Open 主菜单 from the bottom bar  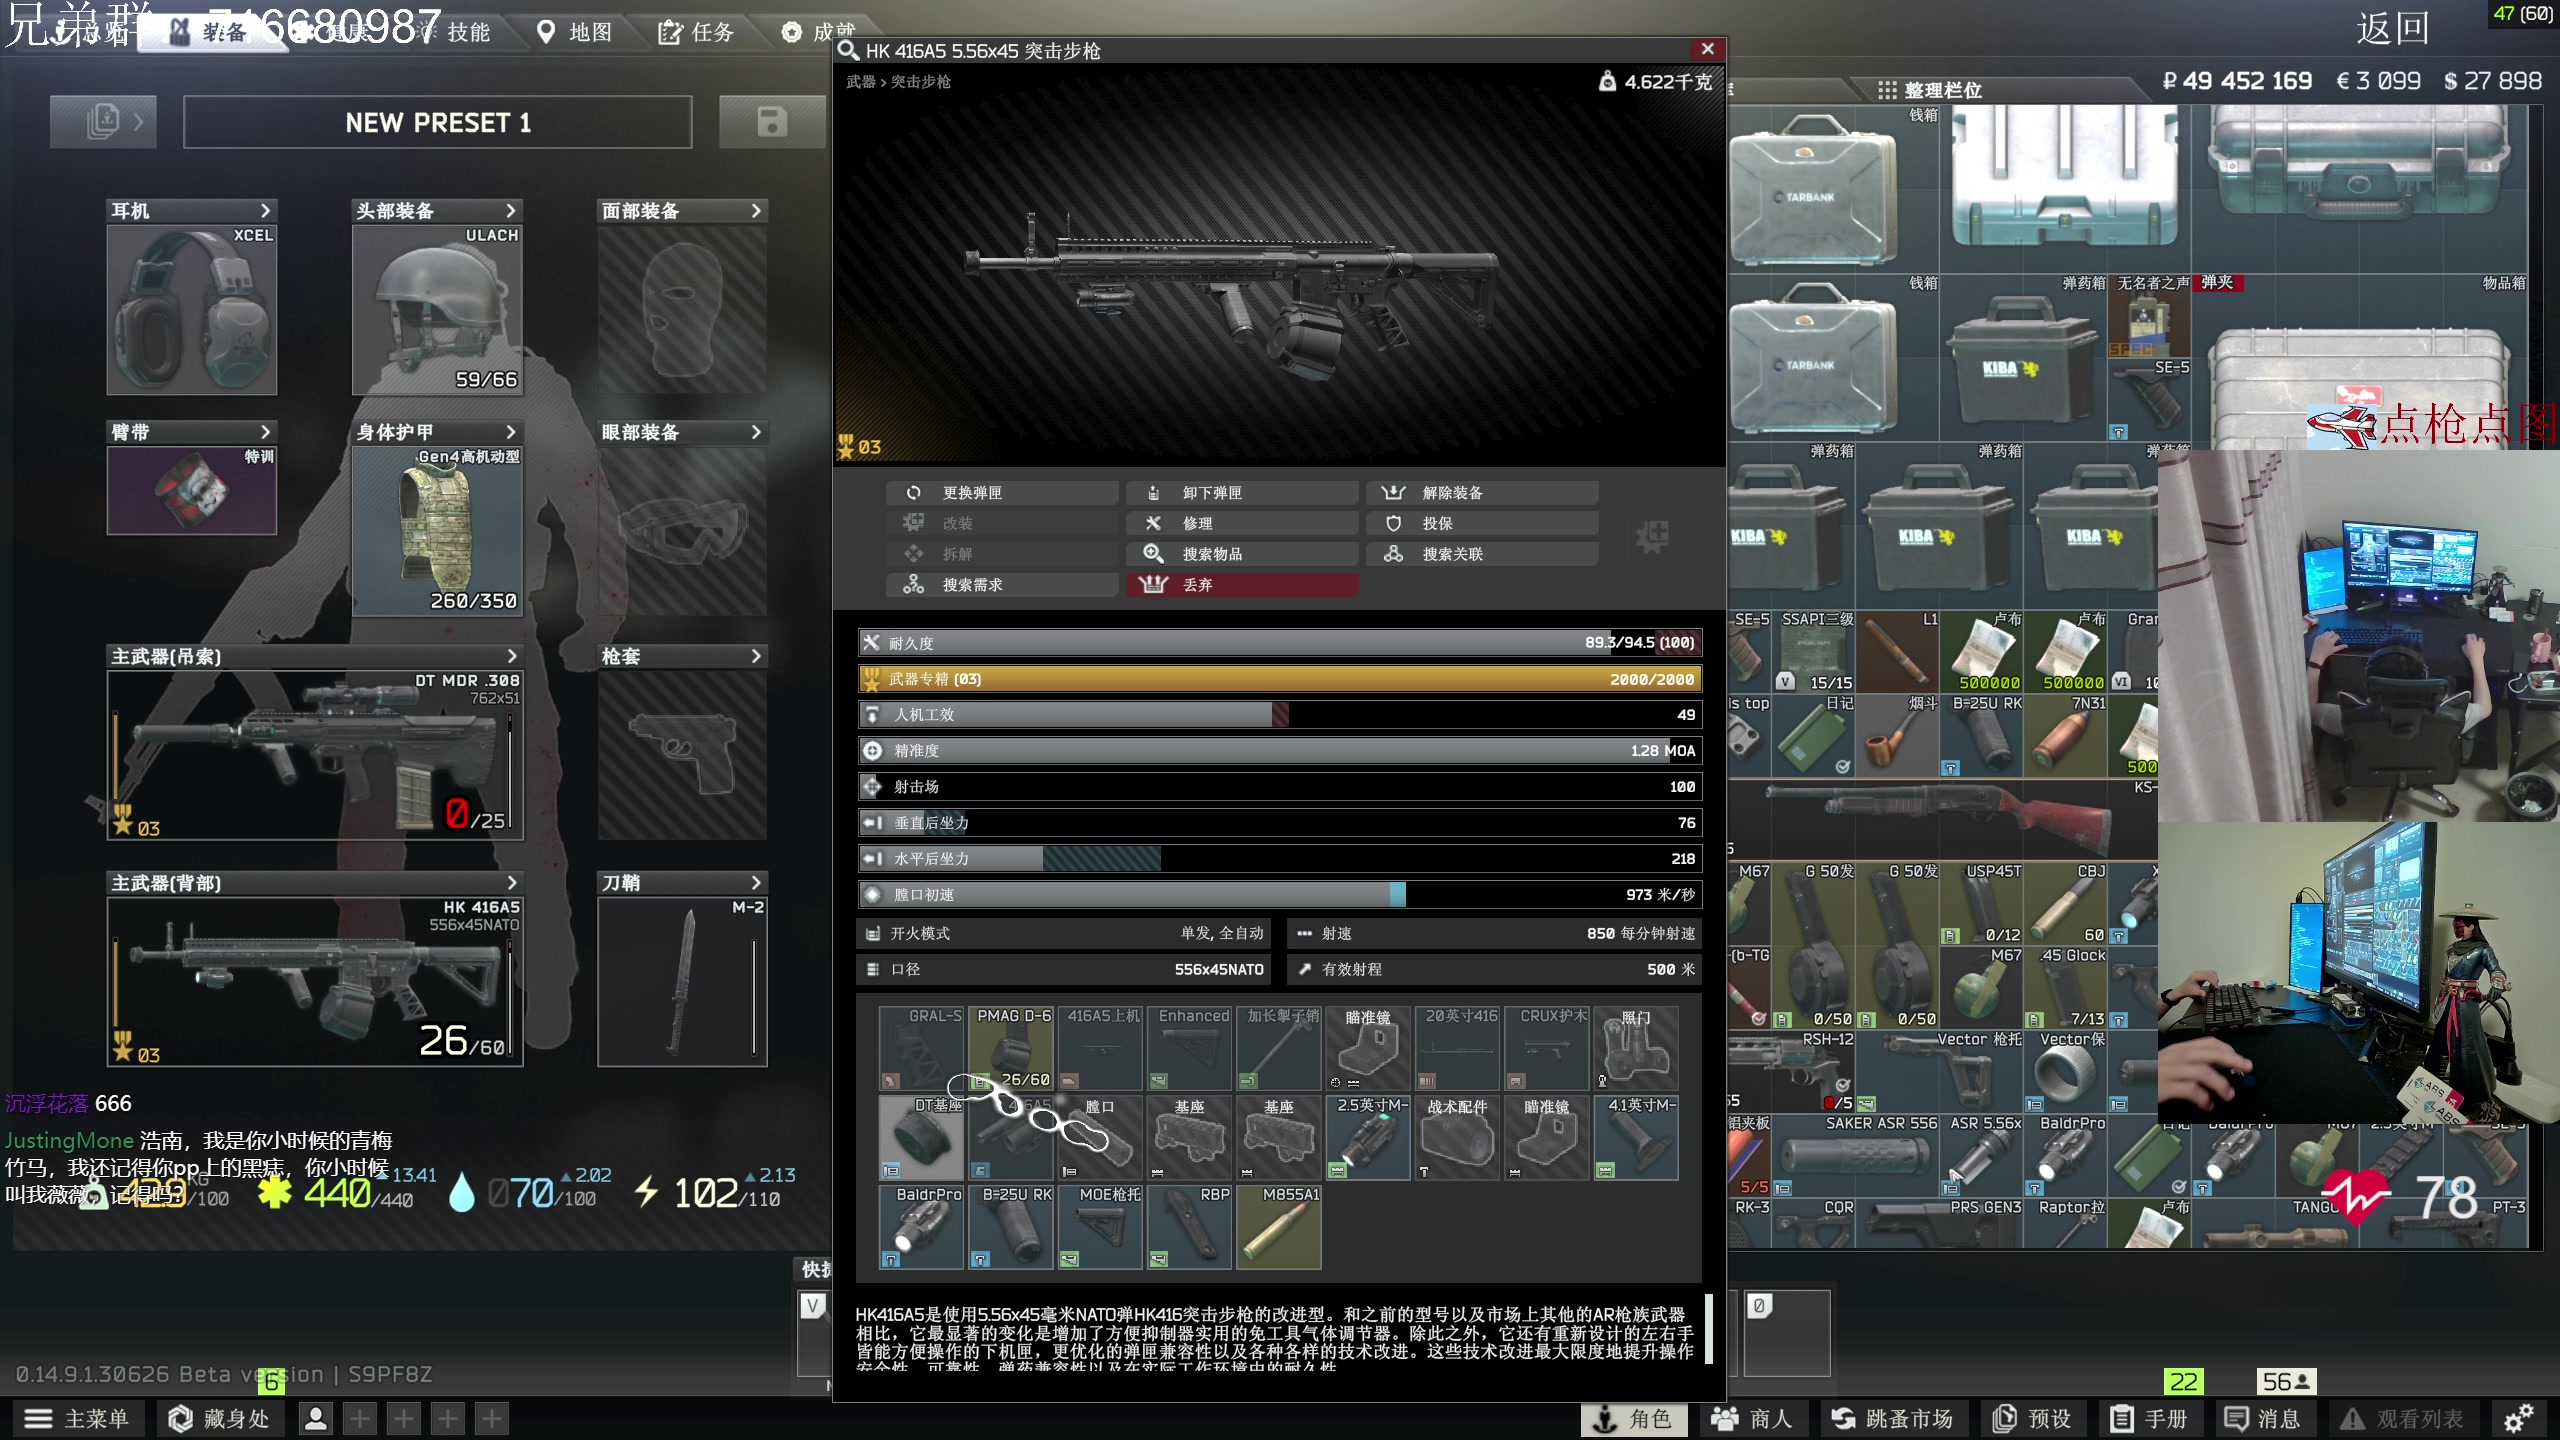click(78, 1418)
